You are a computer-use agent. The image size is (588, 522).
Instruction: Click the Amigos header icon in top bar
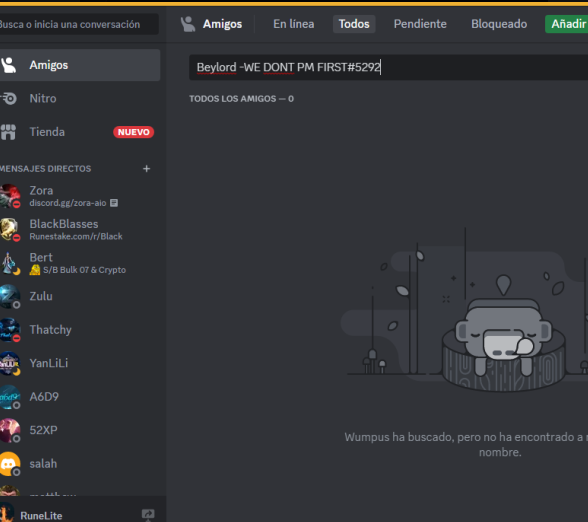188,24
